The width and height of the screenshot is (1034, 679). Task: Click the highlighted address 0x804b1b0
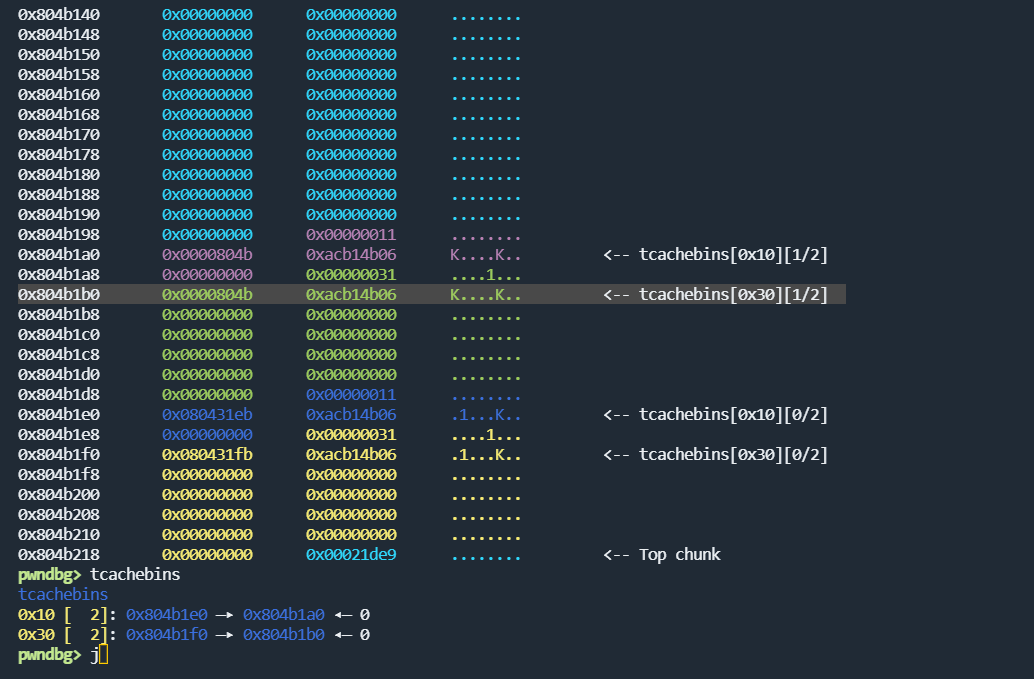pos(59,294)
